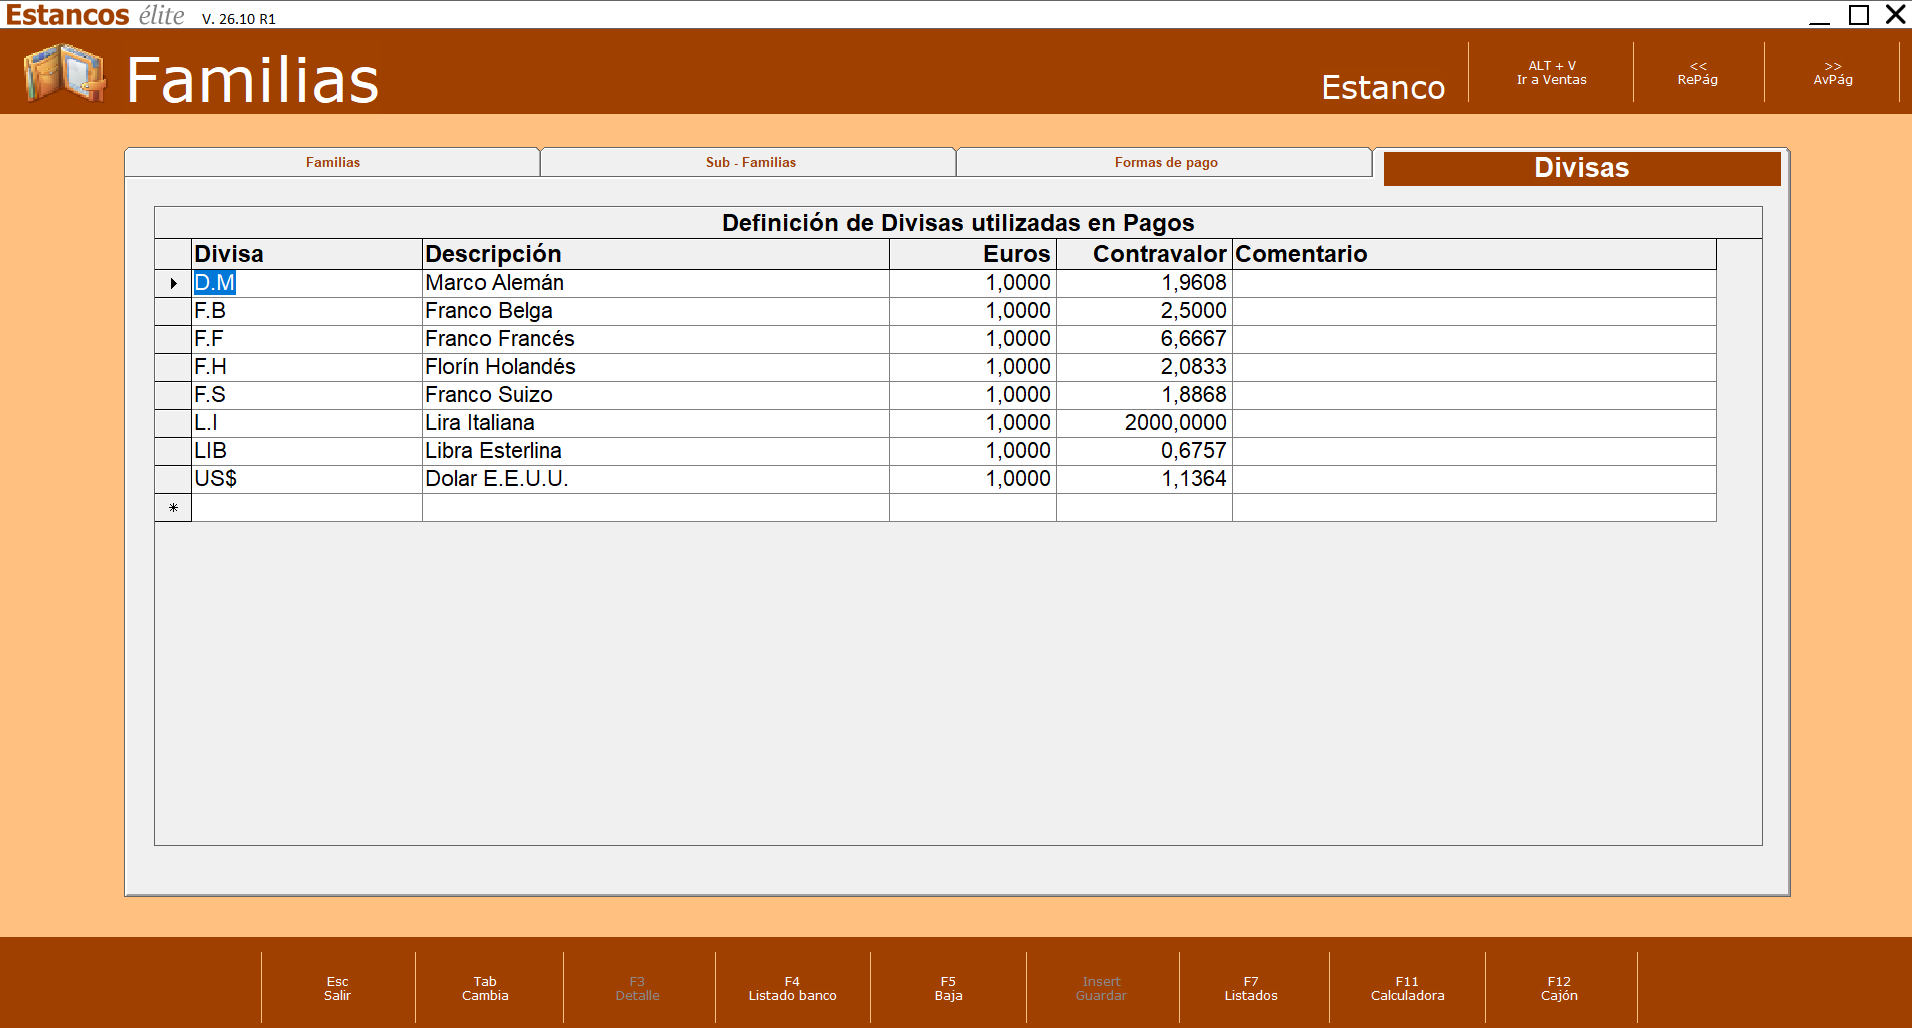
Task: Activate the Divisas tab
Action: pos(1582,168)
